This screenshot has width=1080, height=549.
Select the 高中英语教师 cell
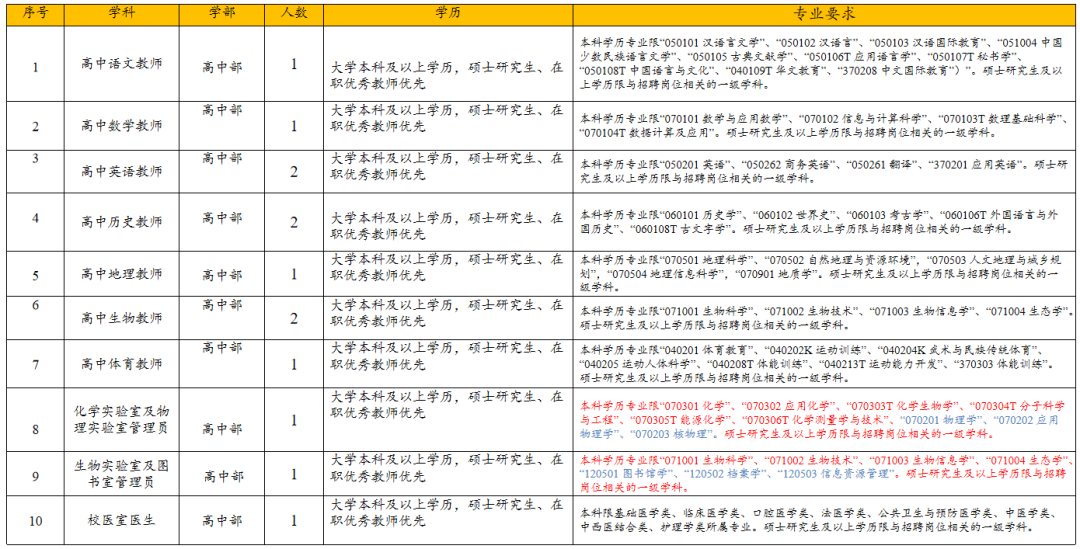(121, 171)
